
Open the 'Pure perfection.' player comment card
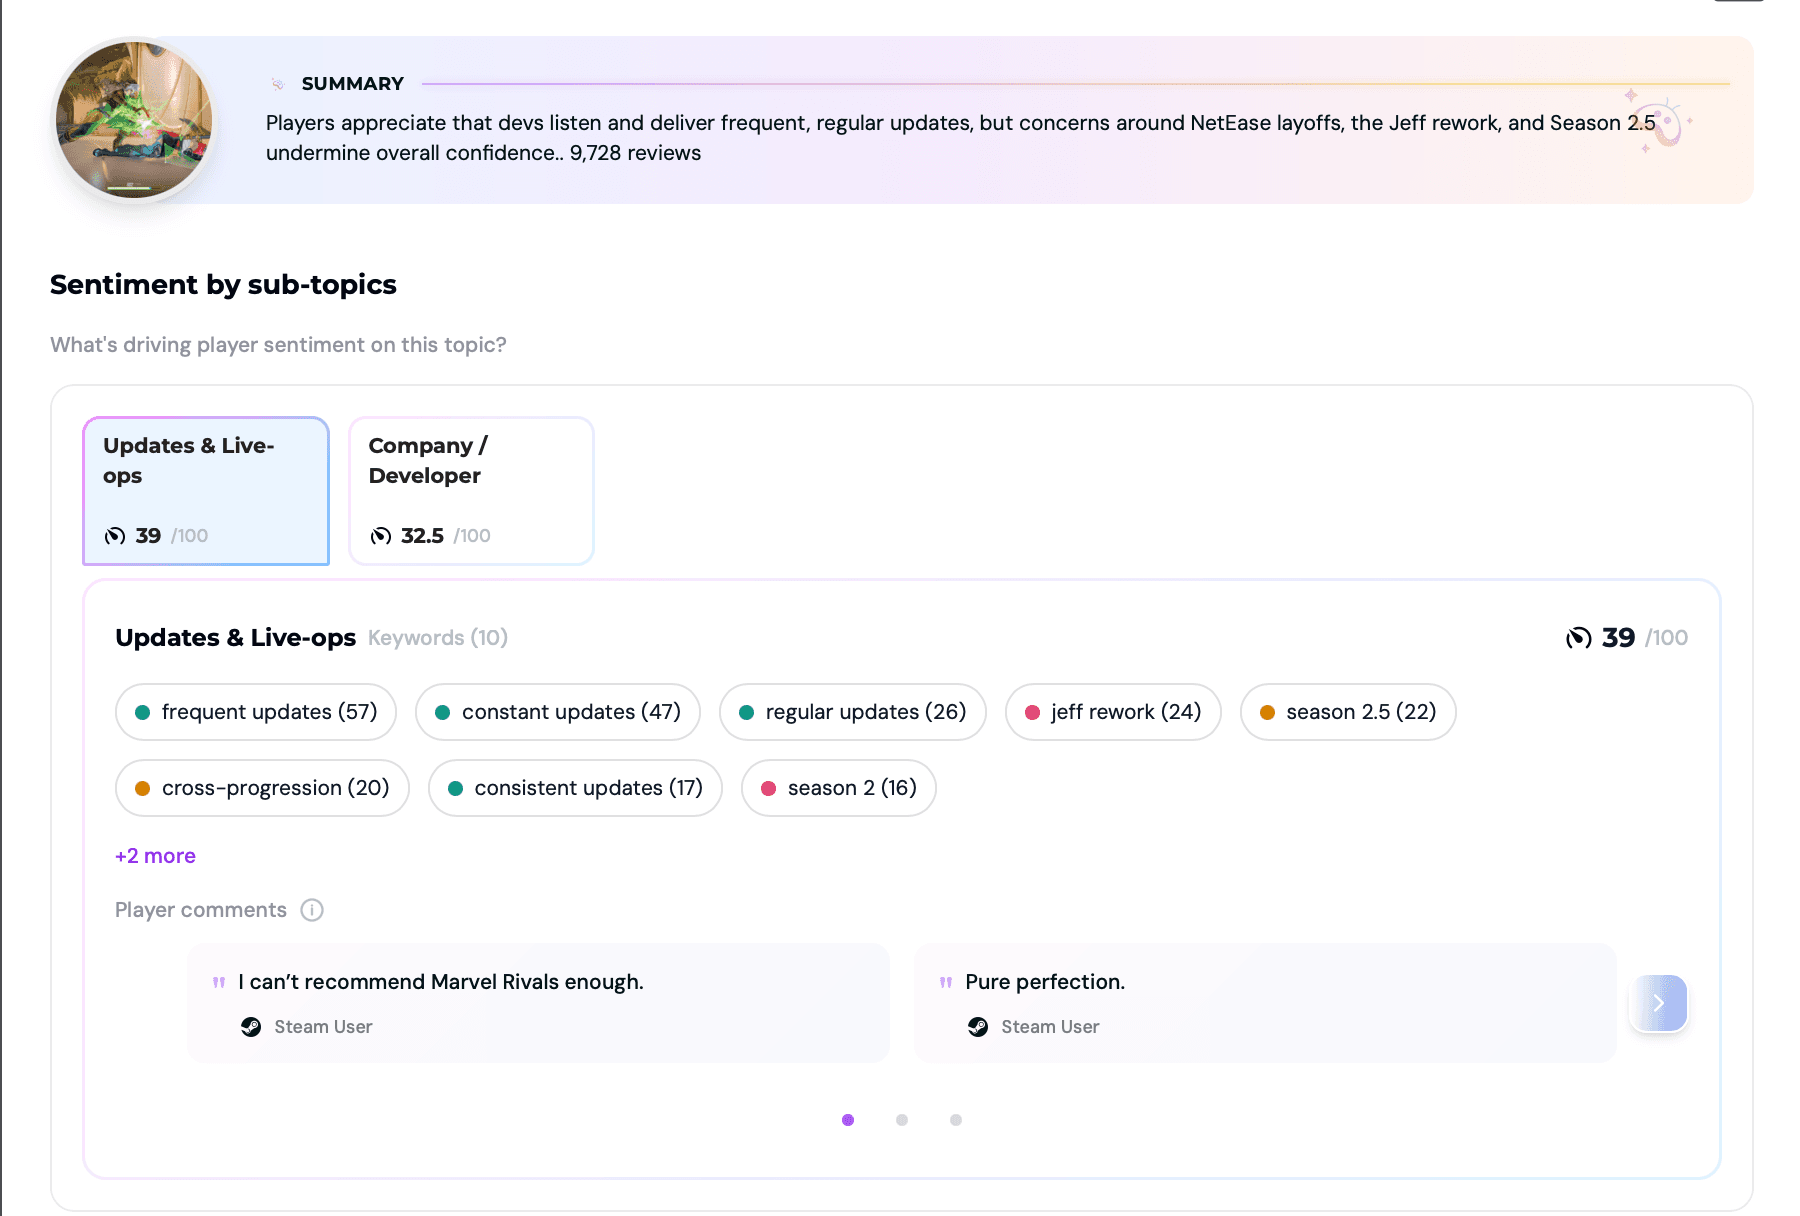(1265, 1003)
